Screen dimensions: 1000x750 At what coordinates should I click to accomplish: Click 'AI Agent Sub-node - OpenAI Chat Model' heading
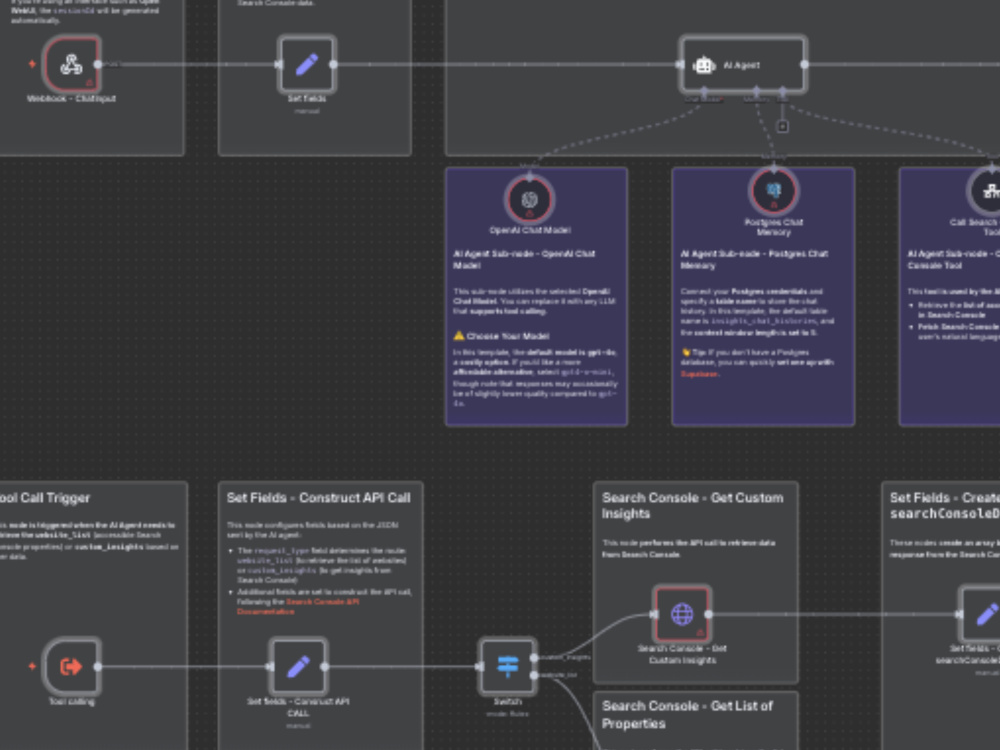click(x=524, y=259)
